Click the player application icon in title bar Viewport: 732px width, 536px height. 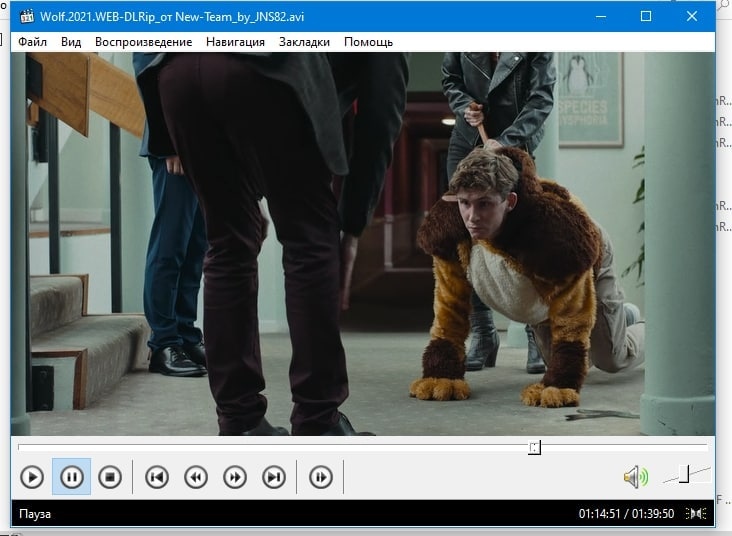click(x=27, y=16)
